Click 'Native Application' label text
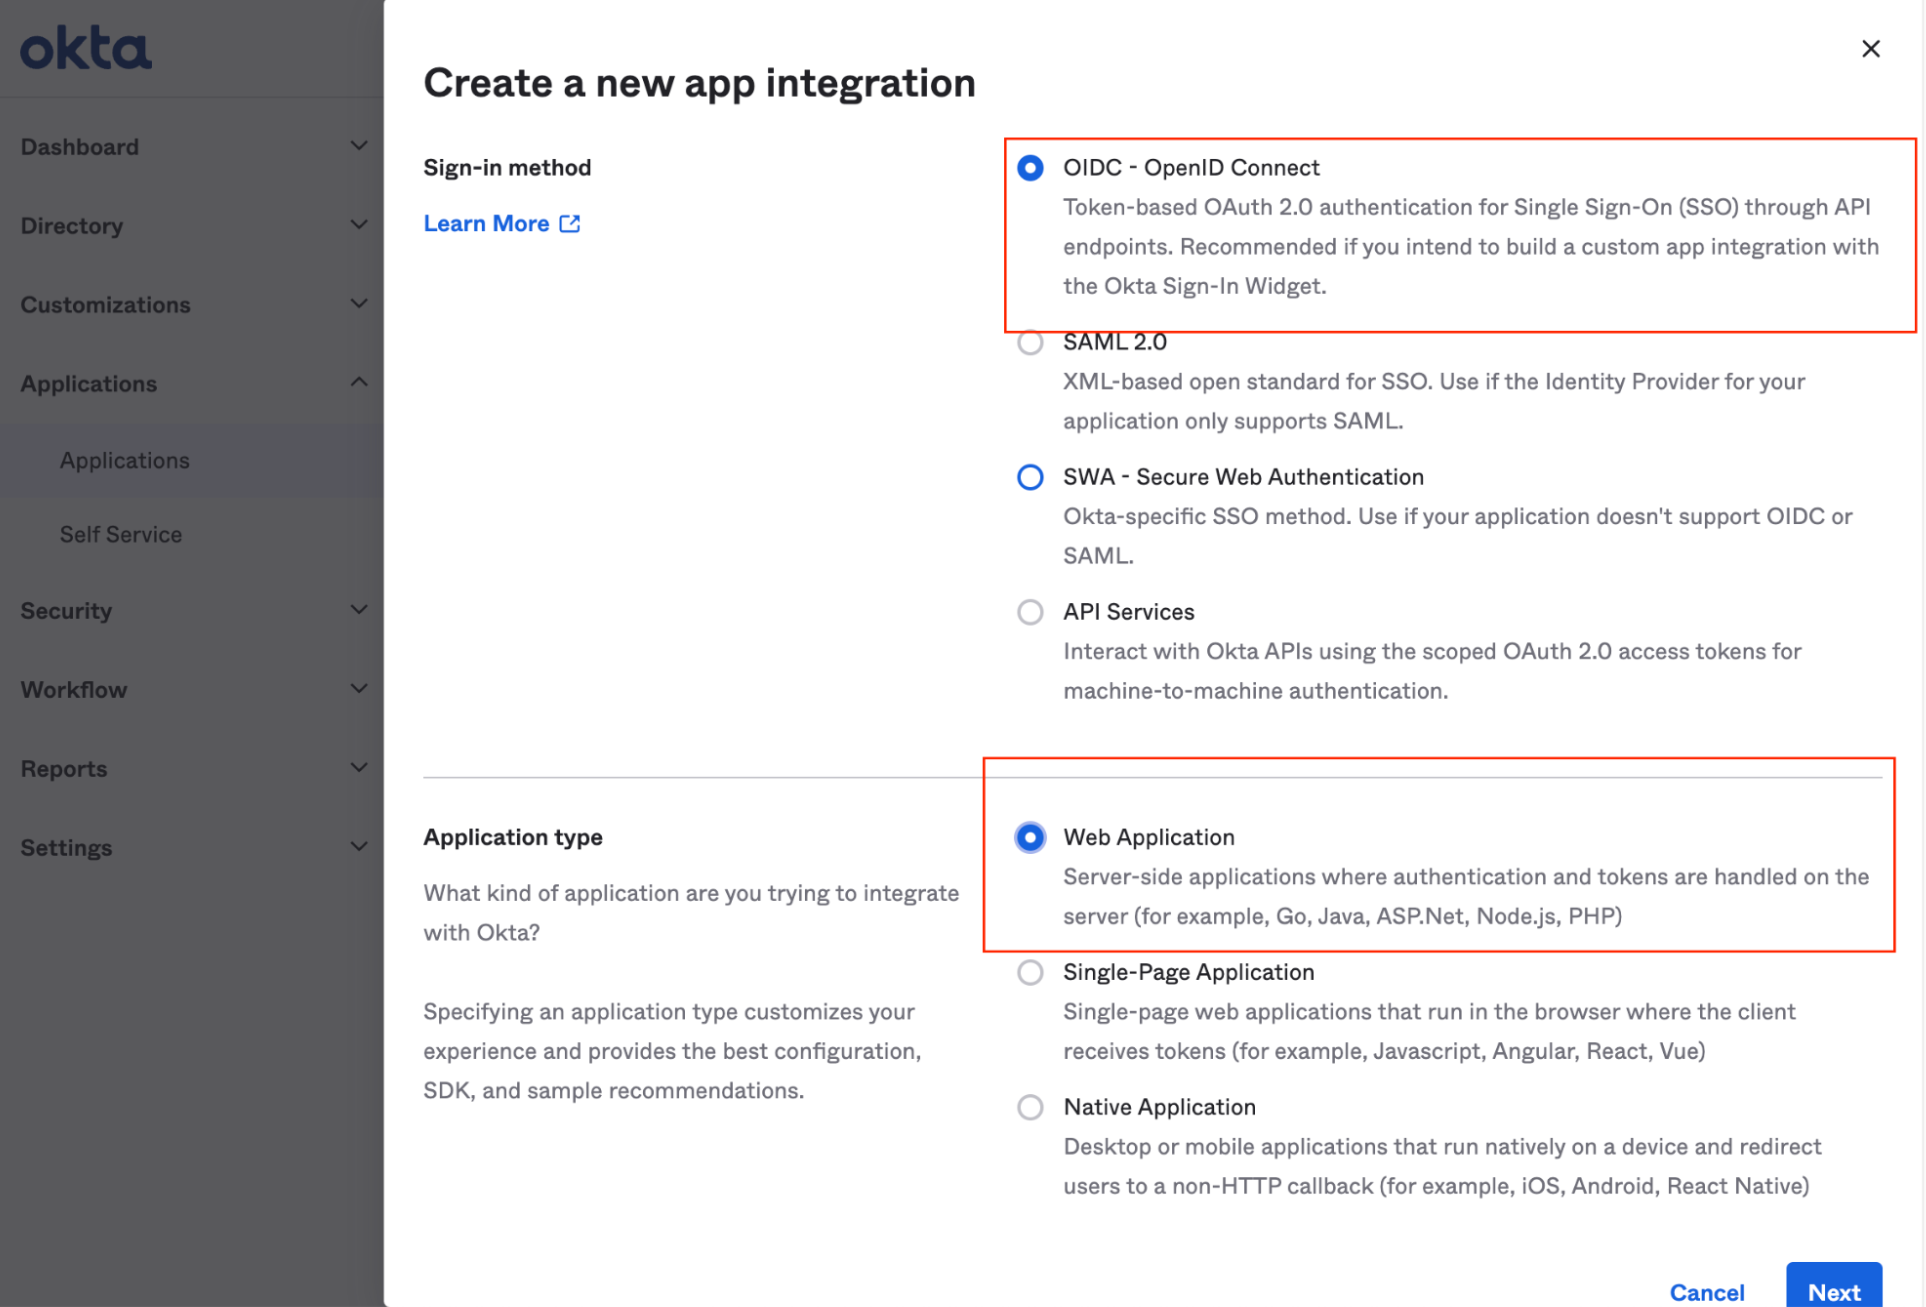The image size is (1926, 1307). [x=1159, y=1107]
